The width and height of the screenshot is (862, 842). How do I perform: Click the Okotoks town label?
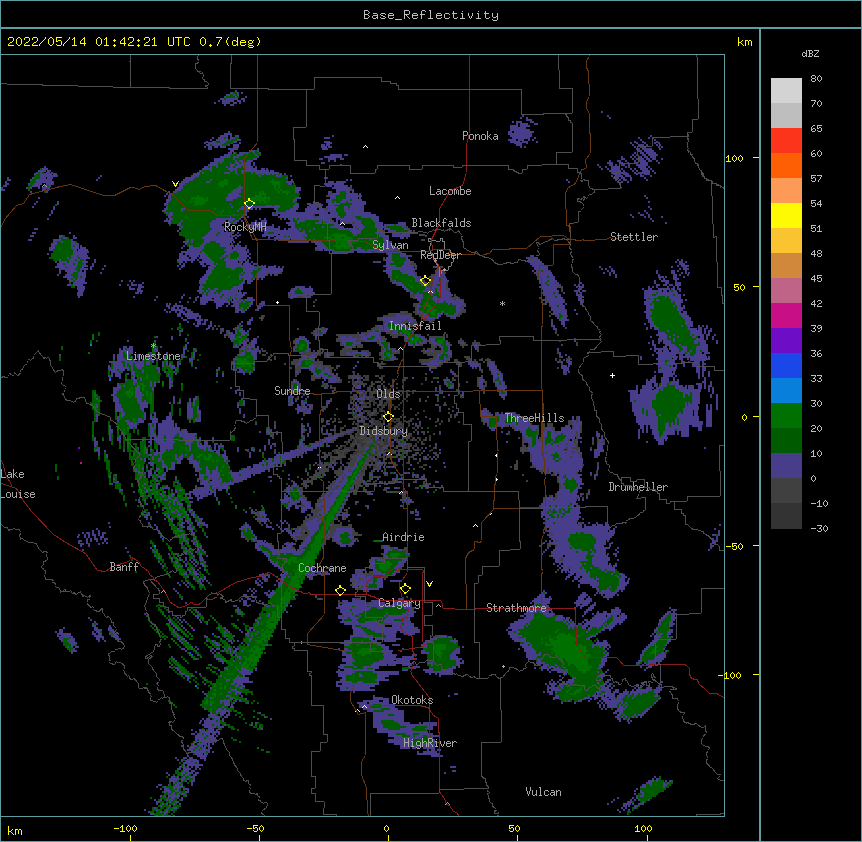pos(412,700)
